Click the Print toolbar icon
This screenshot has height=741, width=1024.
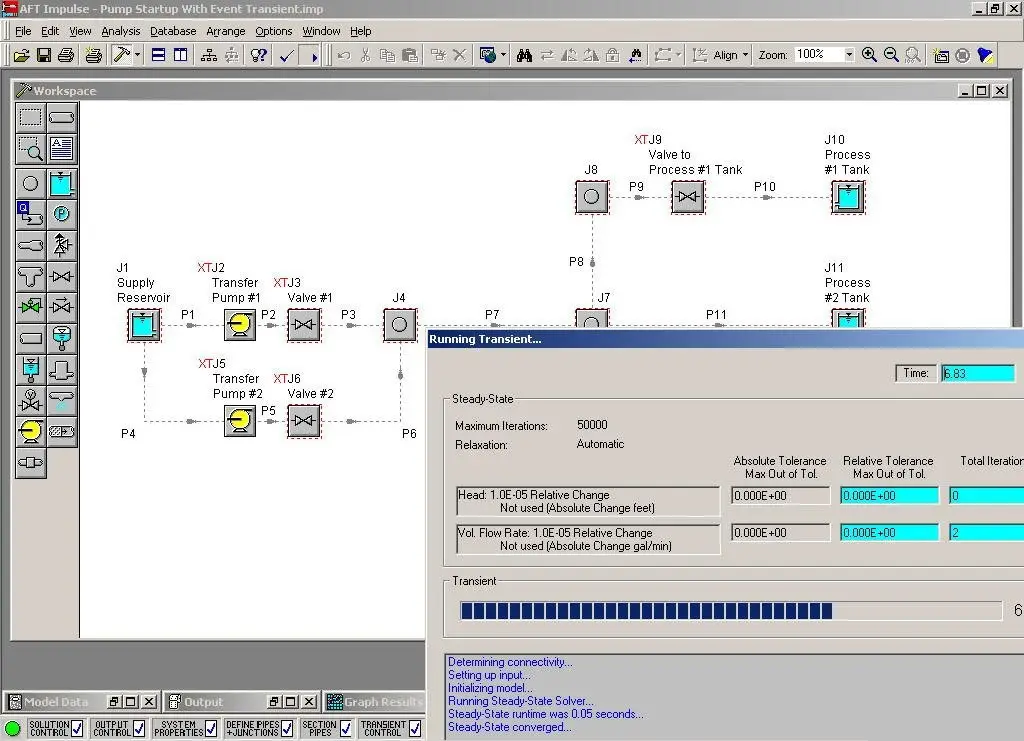(x=66, y=55)
